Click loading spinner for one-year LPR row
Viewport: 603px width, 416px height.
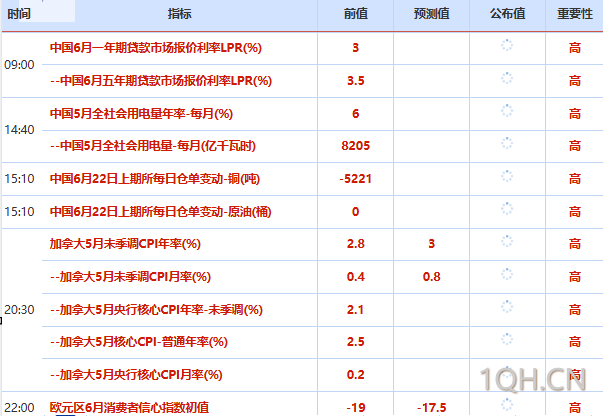tap(507, 45)
